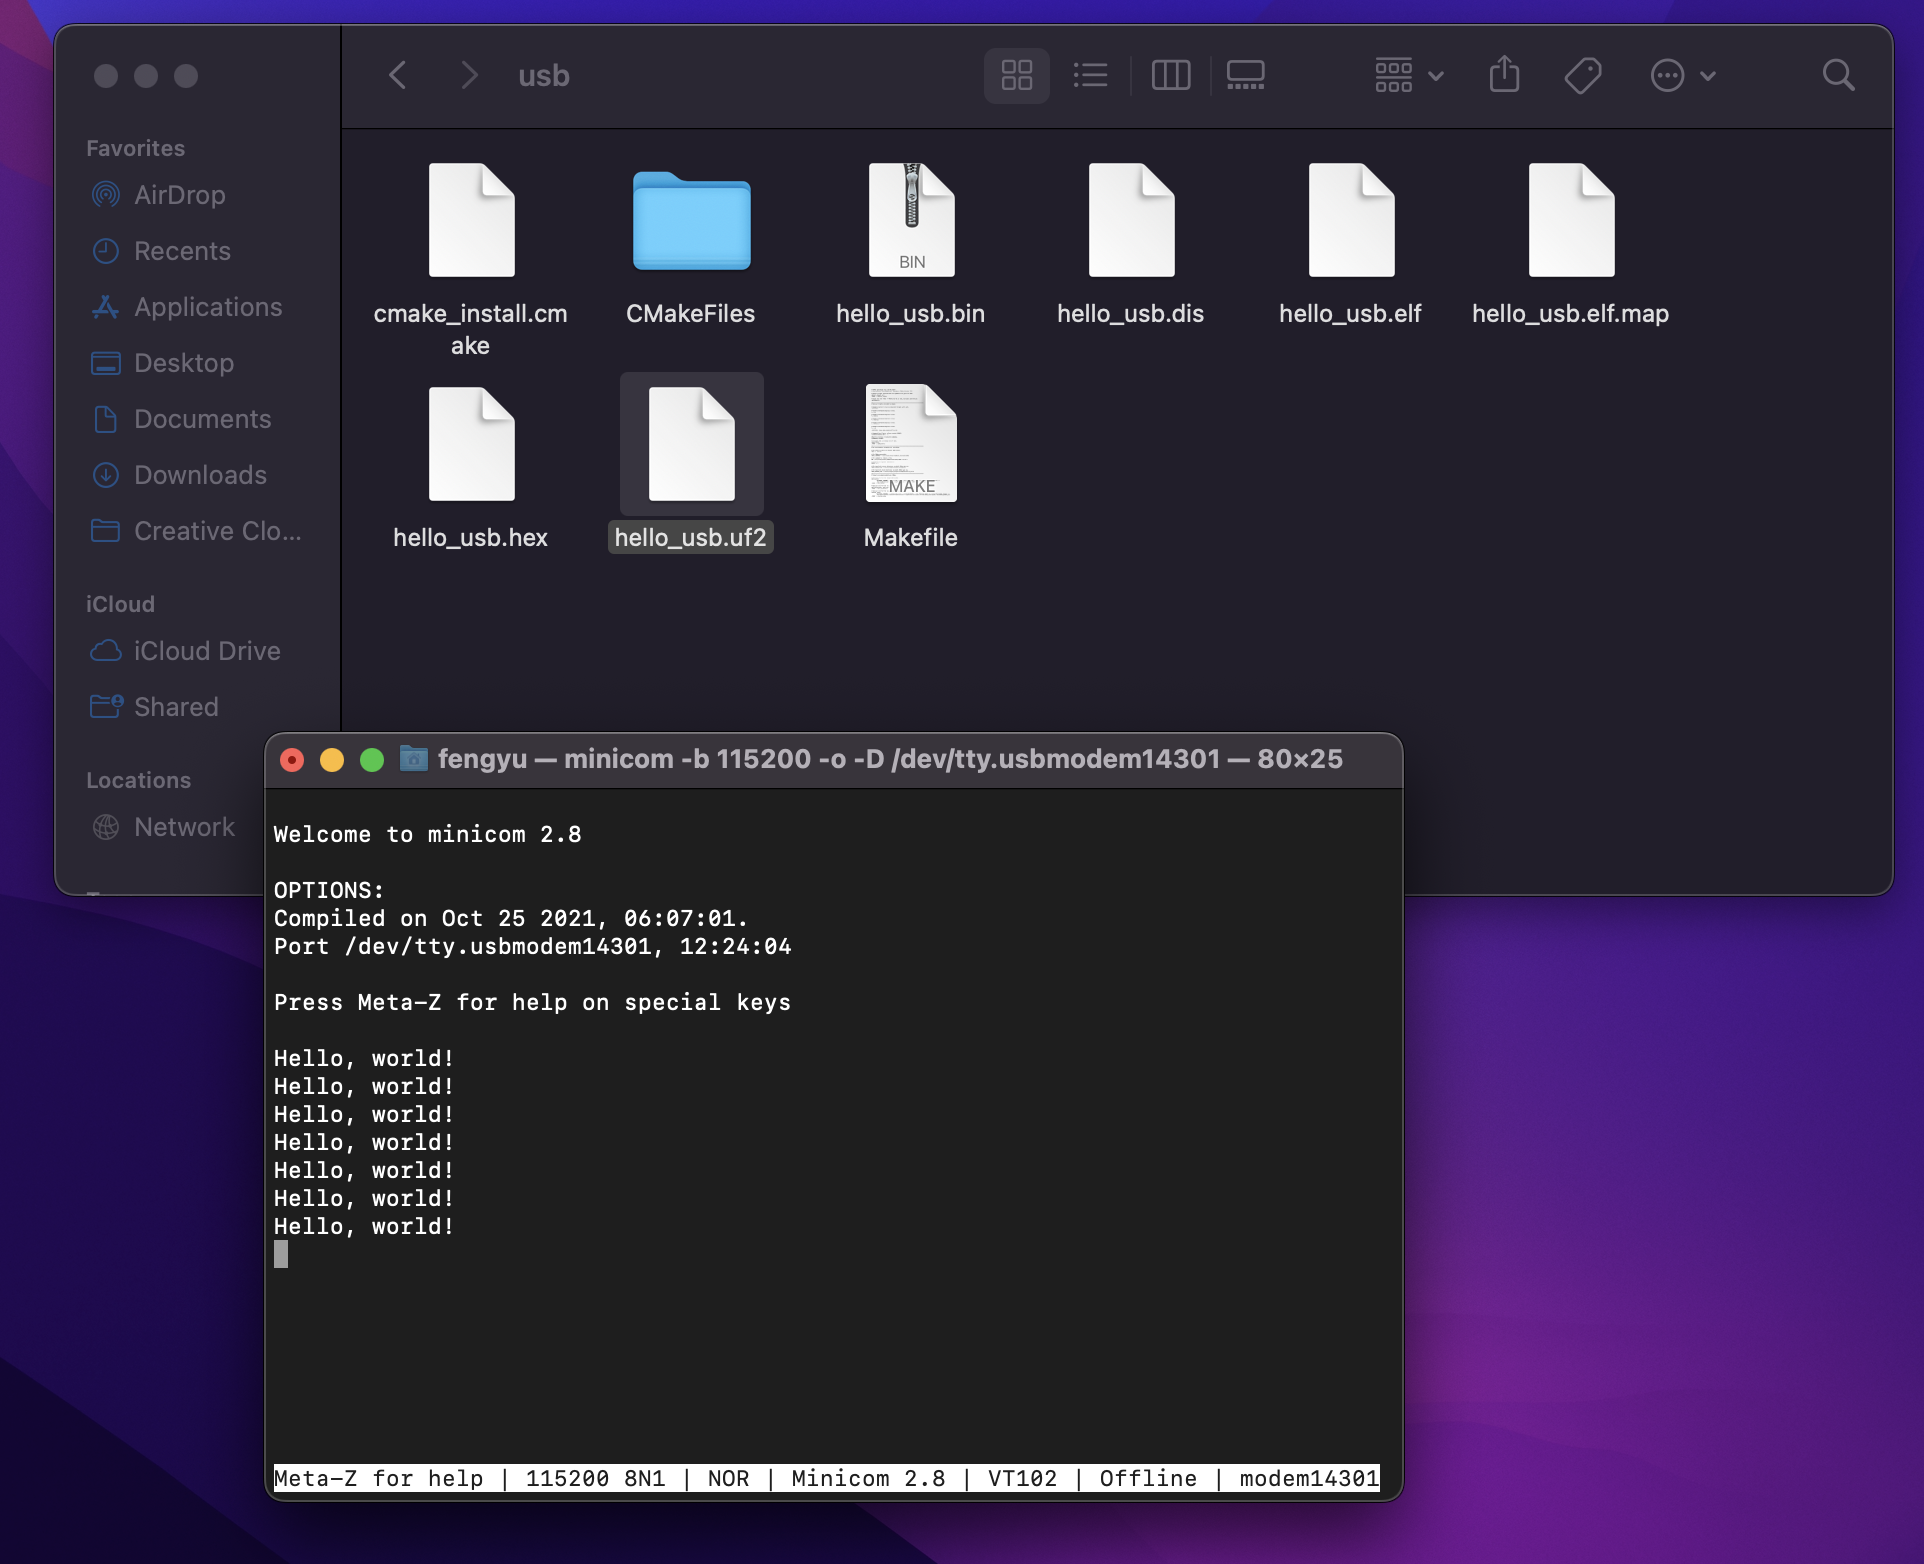Open AirDrop from the Finder sidebar
Viewport: 1924px width, 1564px height.
[x=178, y=195]
